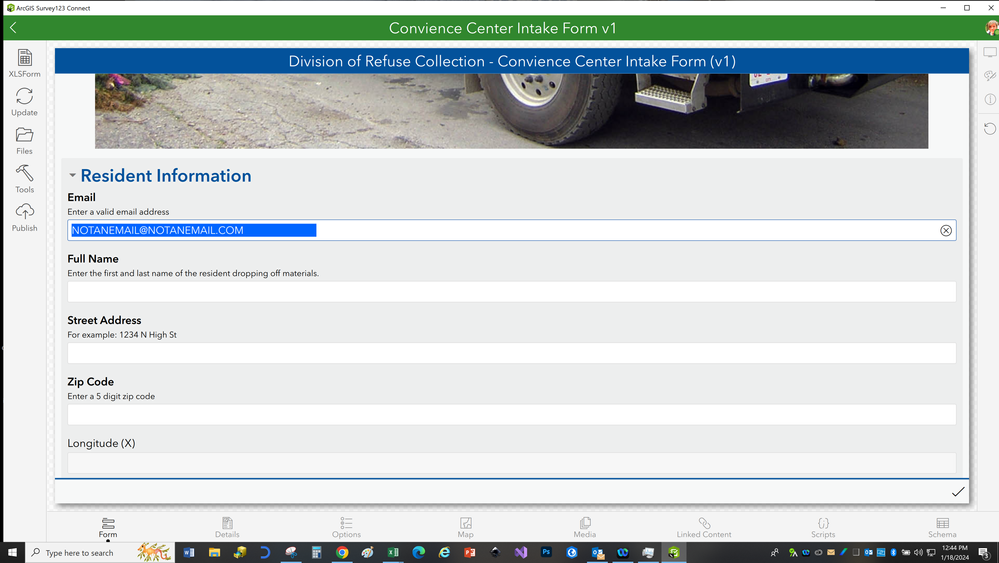Open the user profile avatar

click(x=991, y=28)
